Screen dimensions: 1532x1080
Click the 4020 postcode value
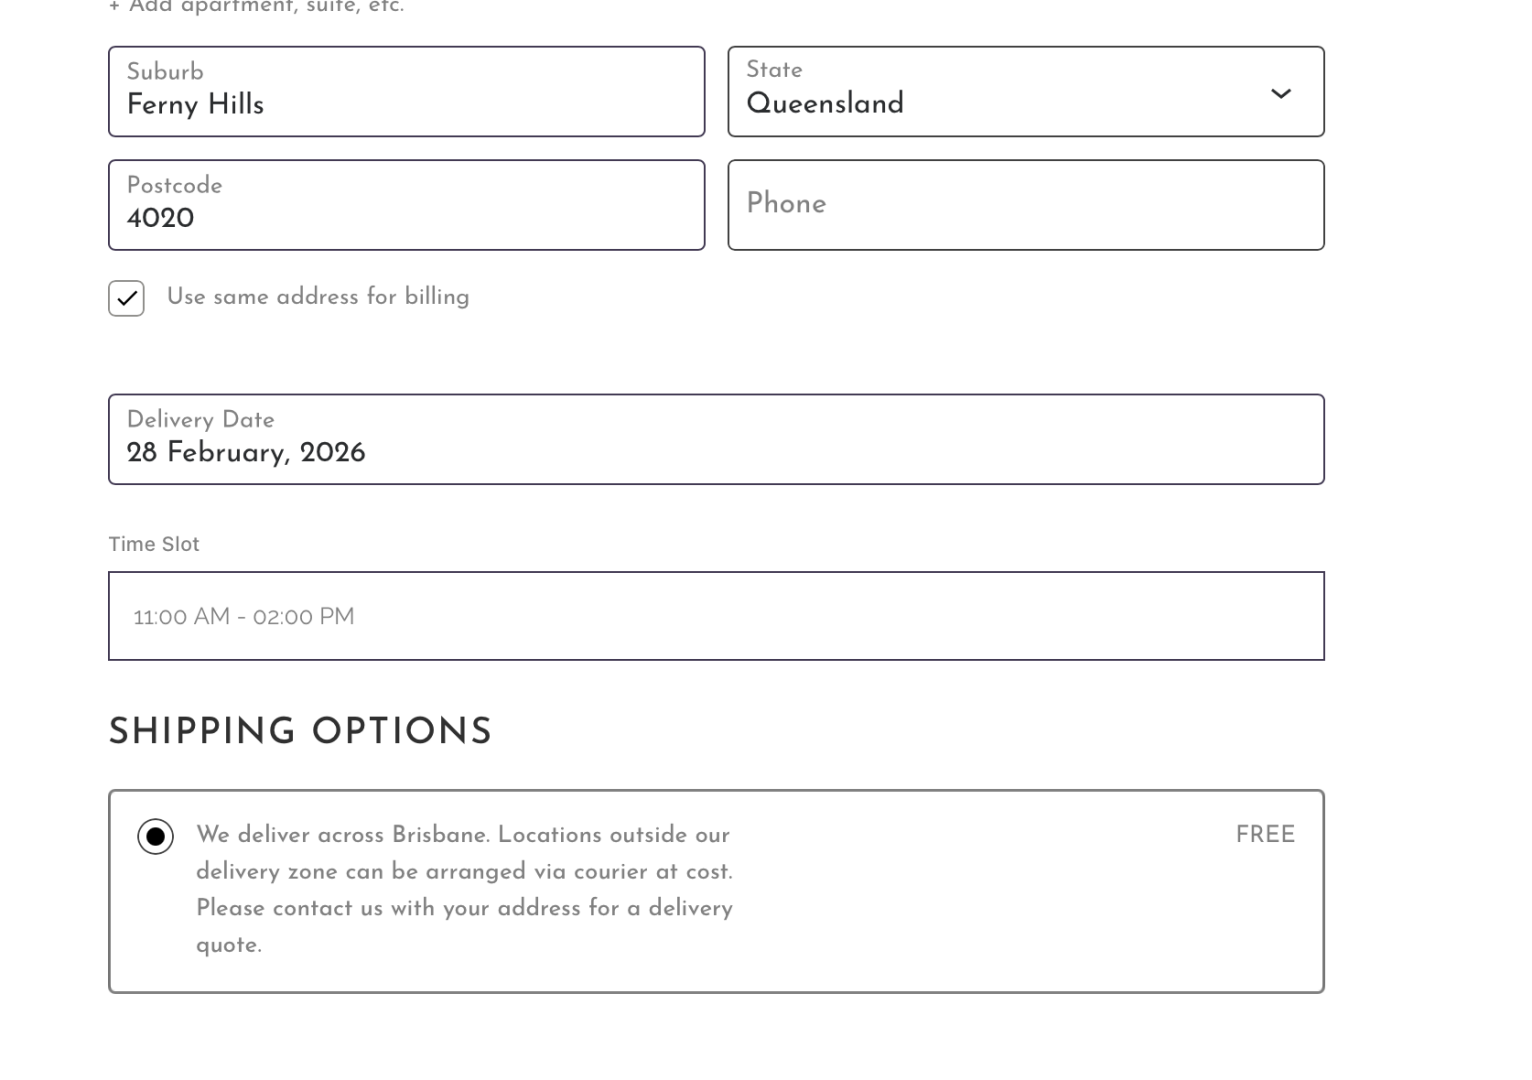[161, 219]
